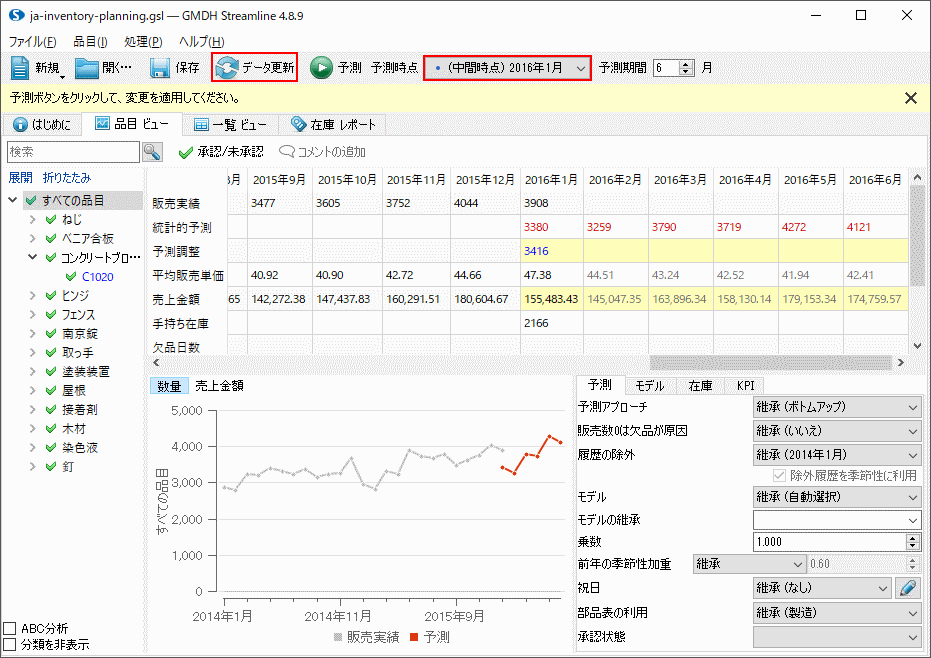This screenshot has width=931, height=658.
Task: Click the 折りたたみ link
Action: (x=64, y=177)
